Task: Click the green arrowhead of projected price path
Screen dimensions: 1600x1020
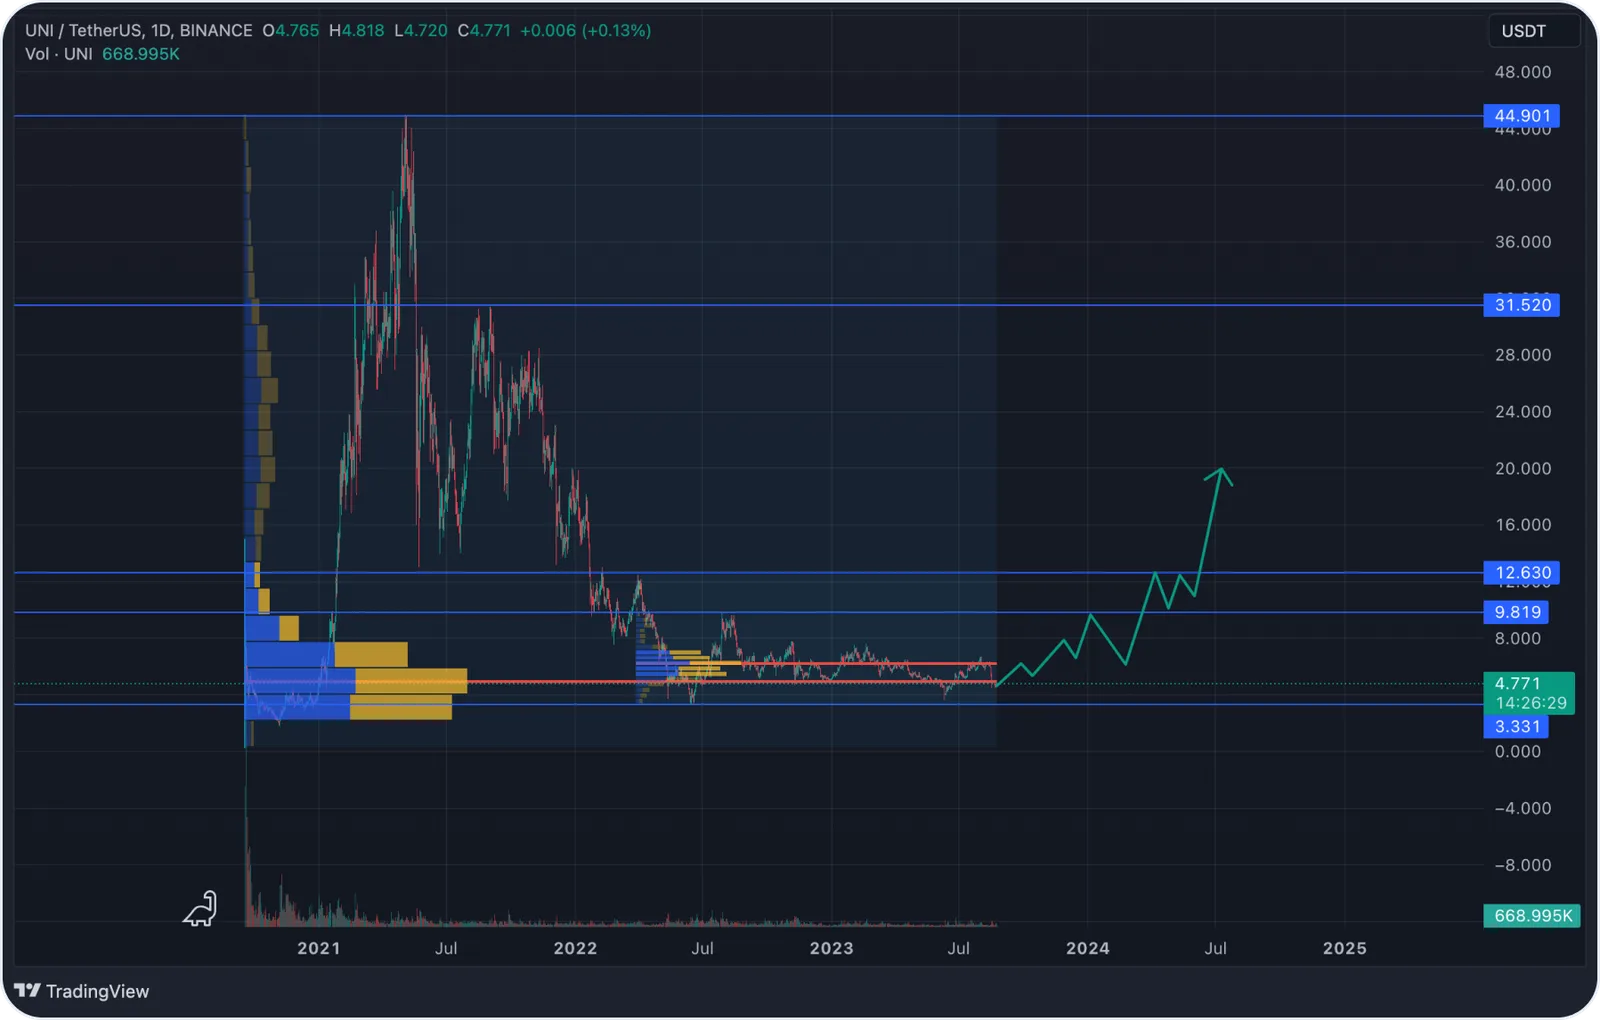Action: [1220, 476]
